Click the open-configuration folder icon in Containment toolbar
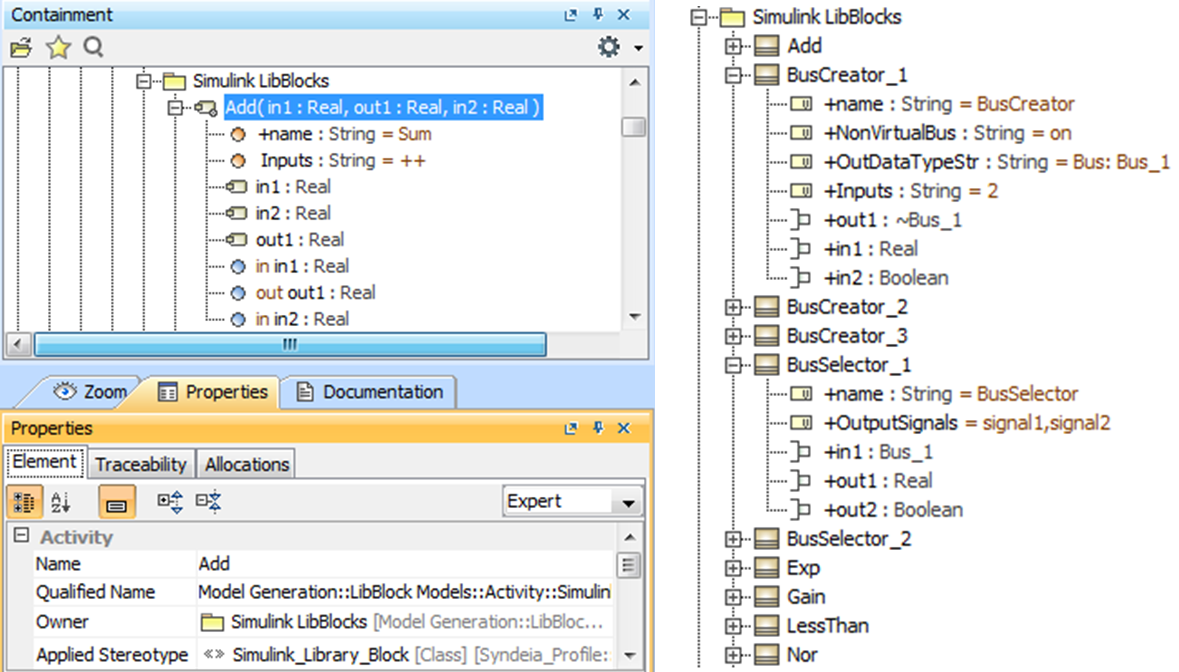1179x672 pixels. pos(20,44)
